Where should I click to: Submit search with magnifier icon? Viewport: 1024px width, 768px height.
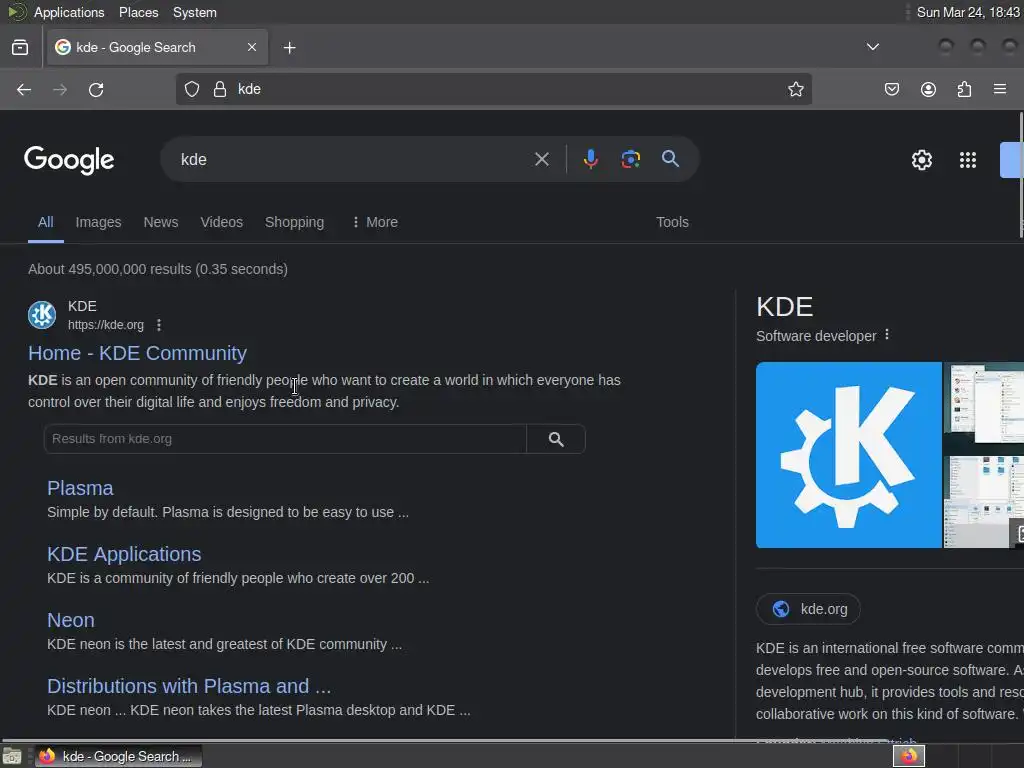670,159
